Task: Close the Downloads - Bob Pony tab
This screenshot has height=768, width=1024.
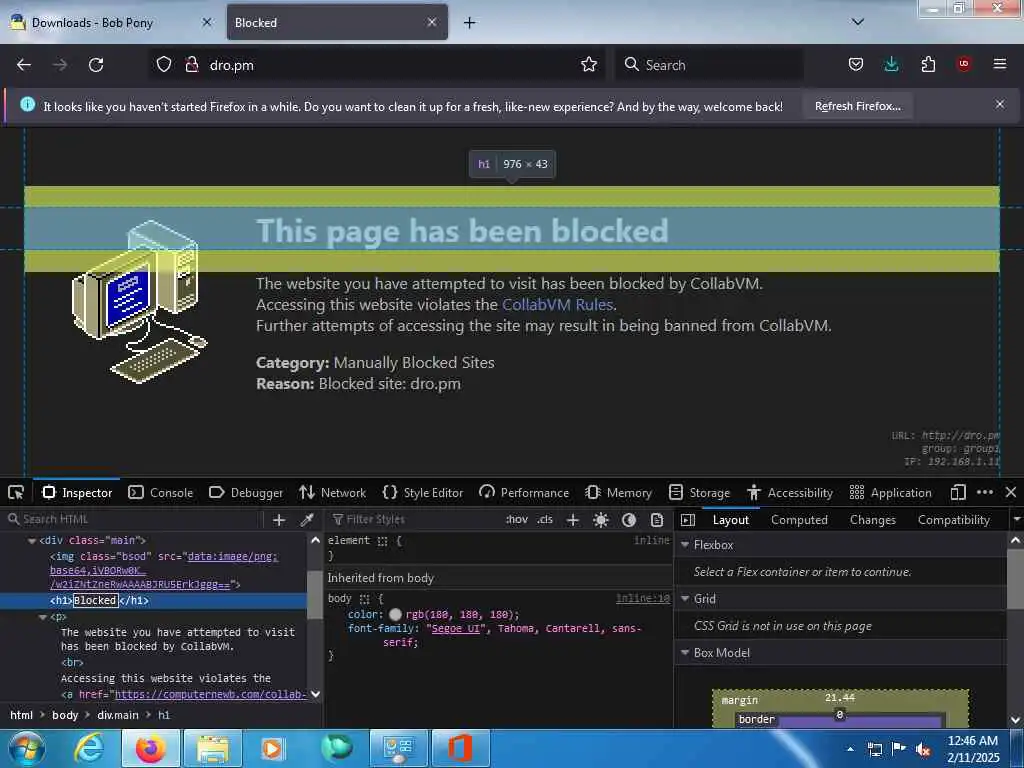Action: [x=207, y=22]
